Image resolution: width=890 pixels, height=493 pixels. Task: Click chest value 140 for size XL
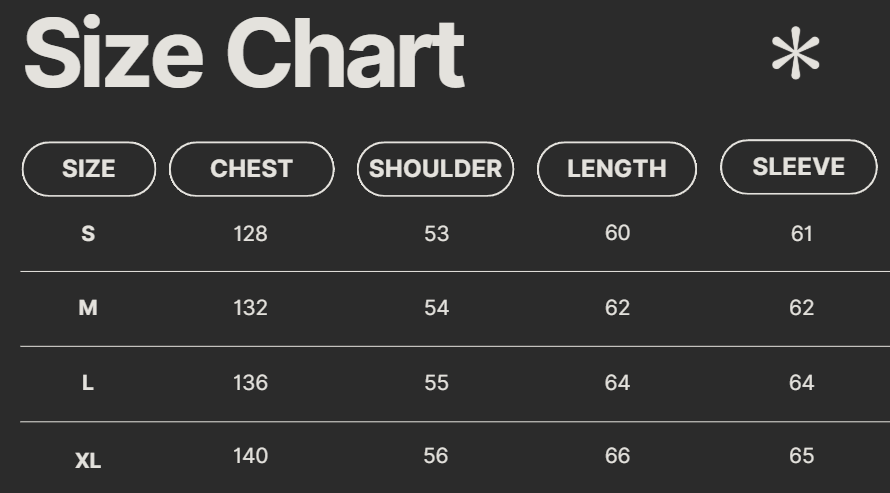click(250, 456)
